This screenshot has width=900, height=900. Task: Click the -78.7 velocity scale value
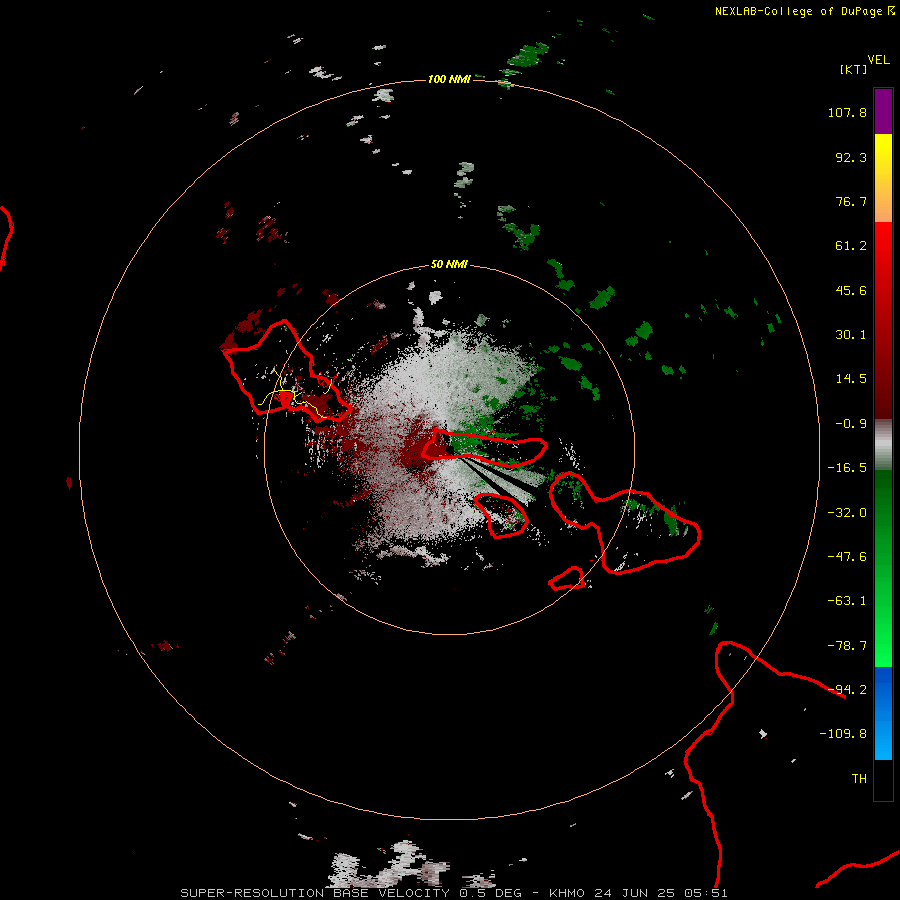pos(847,646)
